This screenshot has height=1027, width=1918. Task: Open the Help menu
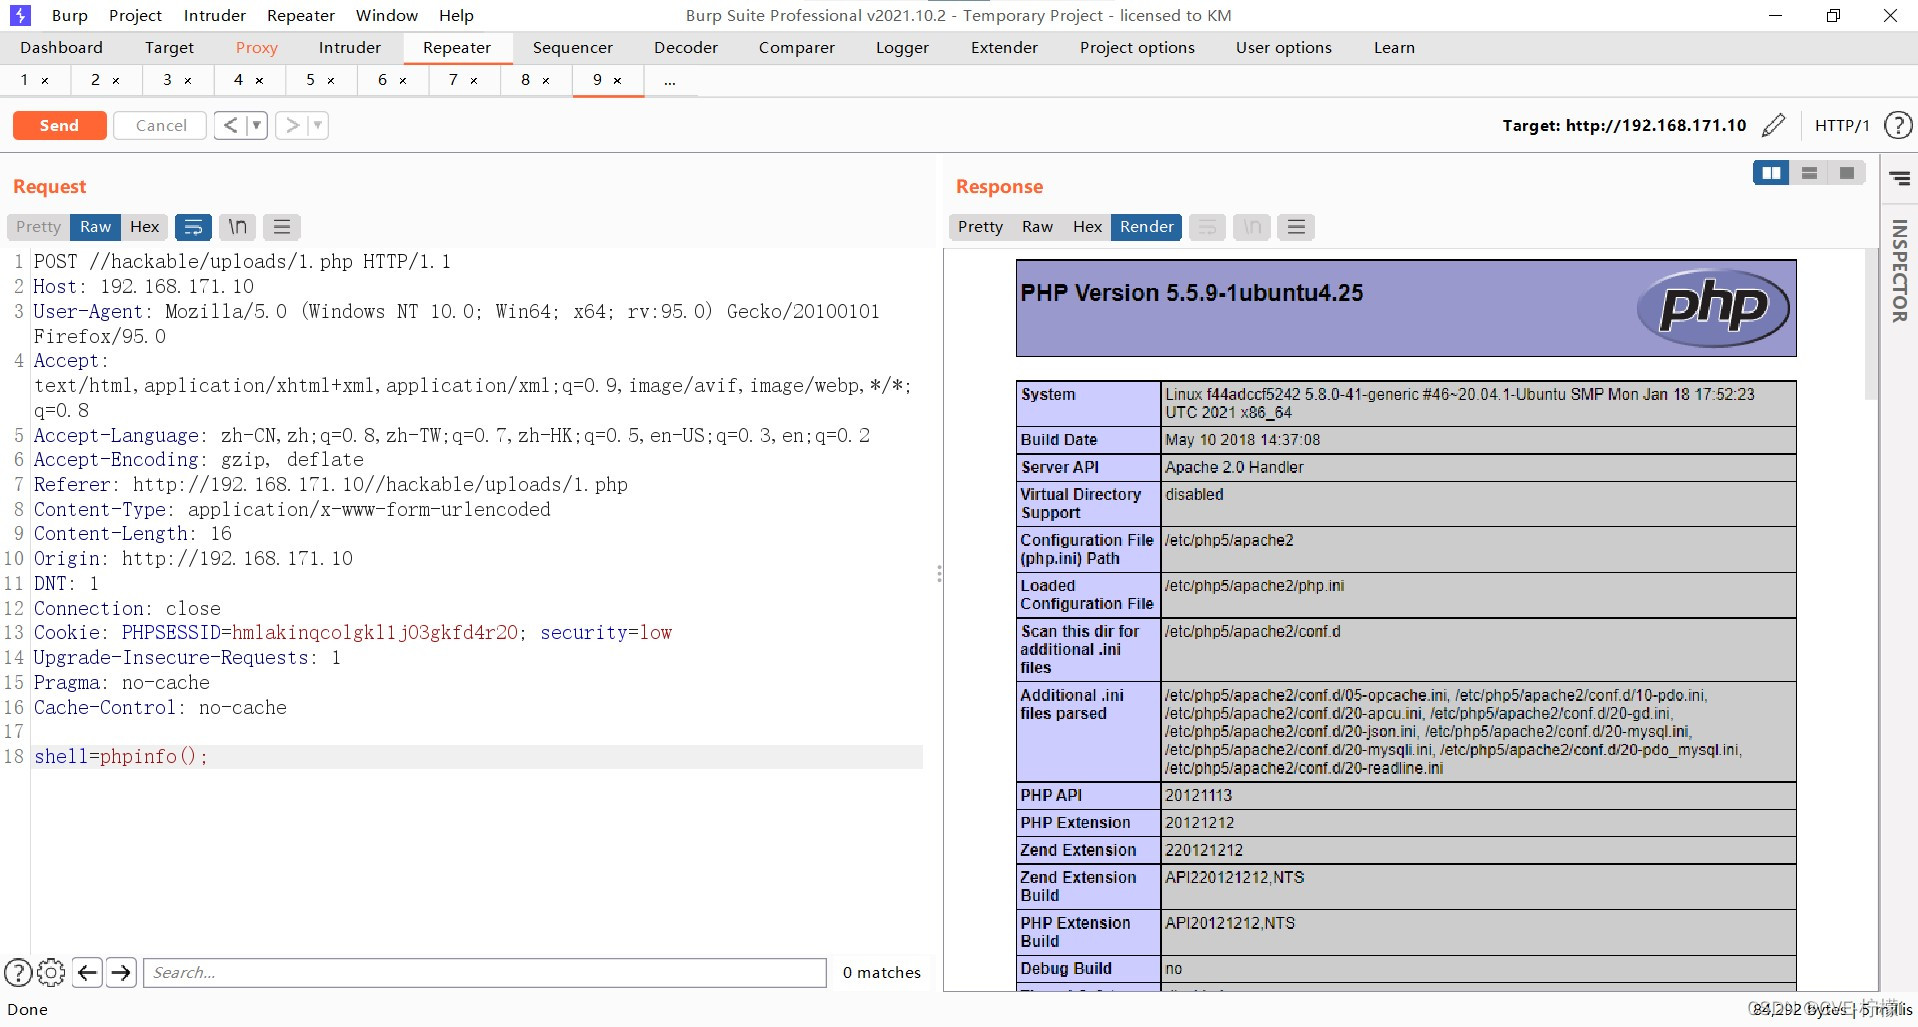pyautogui.click(x=456, y=15)
